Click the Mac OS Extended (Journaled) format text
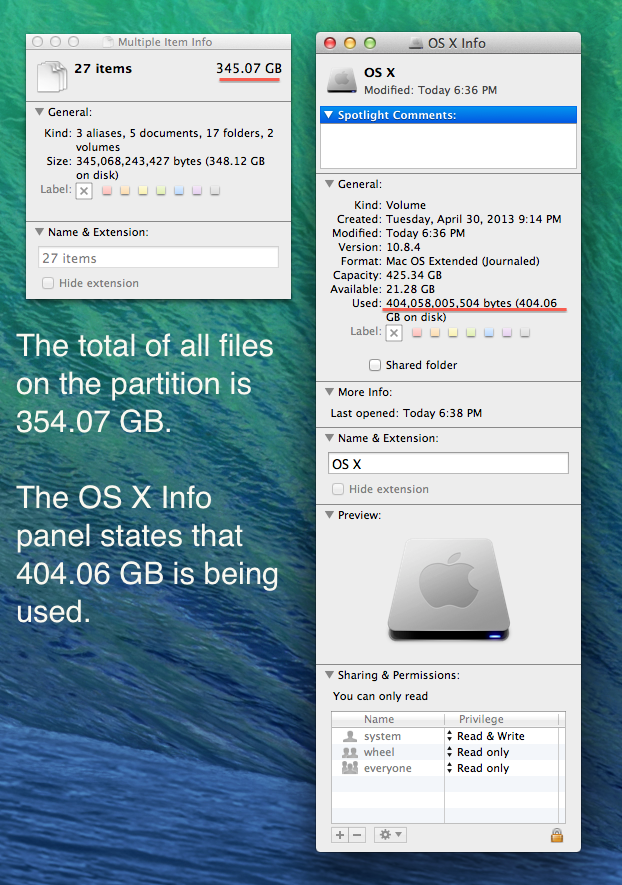Image resolution: width=622 pixels, height=885 pixels. coord(463,261)
